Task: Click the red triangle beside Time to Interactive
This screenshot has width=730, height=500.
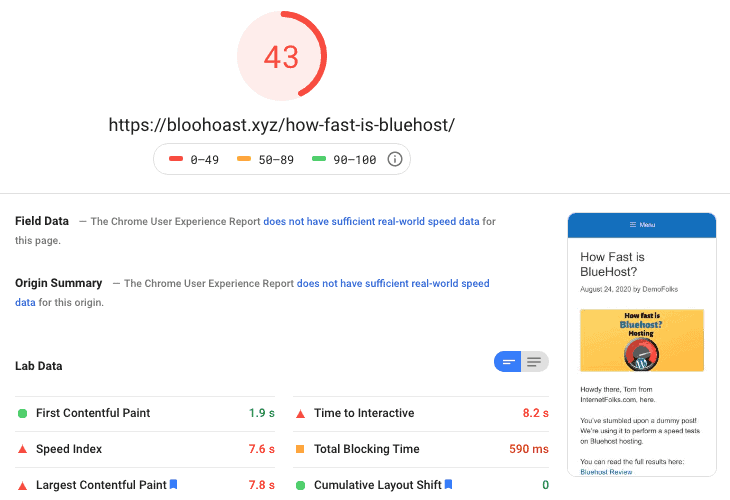Action: (300, 413)
